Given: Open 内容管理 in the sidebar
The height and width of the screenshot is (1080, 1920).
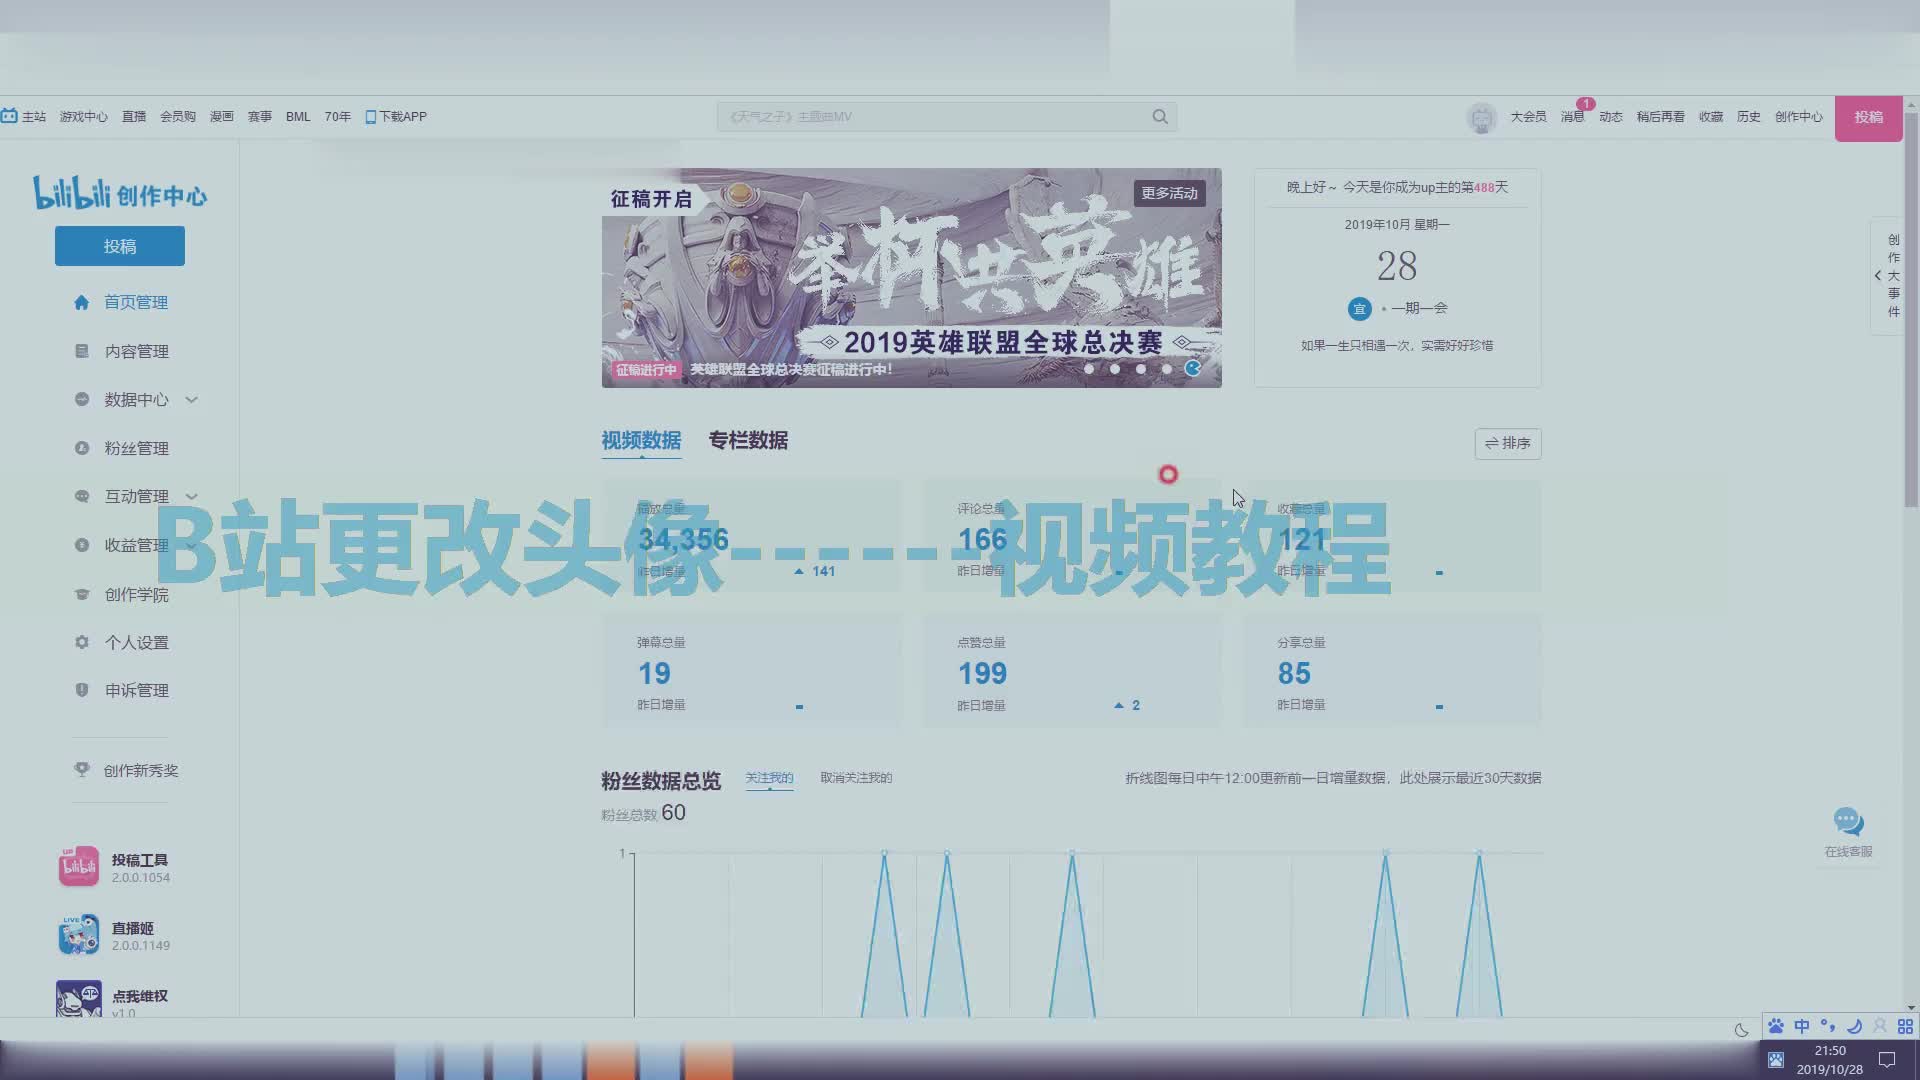Looking at the screenshot, I should click(x=136, y=351).
